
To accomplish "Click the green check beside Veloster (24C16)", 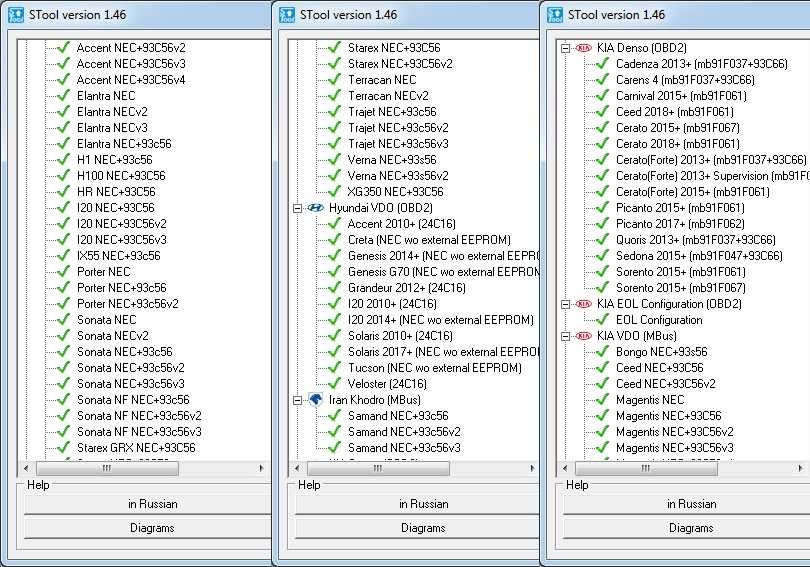I will (x=334, y=384).
